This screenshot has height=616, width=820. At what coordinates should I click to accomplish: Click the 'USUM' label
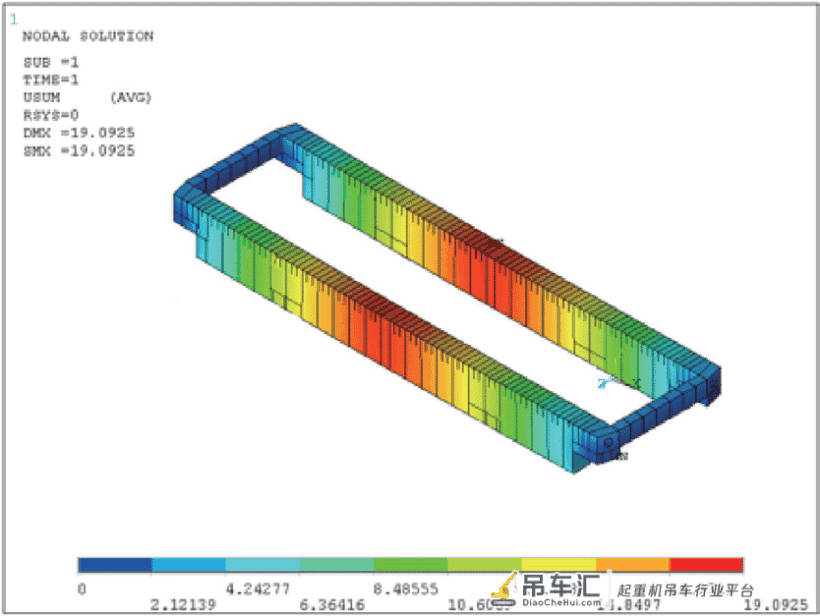click(x=41, y=98)
